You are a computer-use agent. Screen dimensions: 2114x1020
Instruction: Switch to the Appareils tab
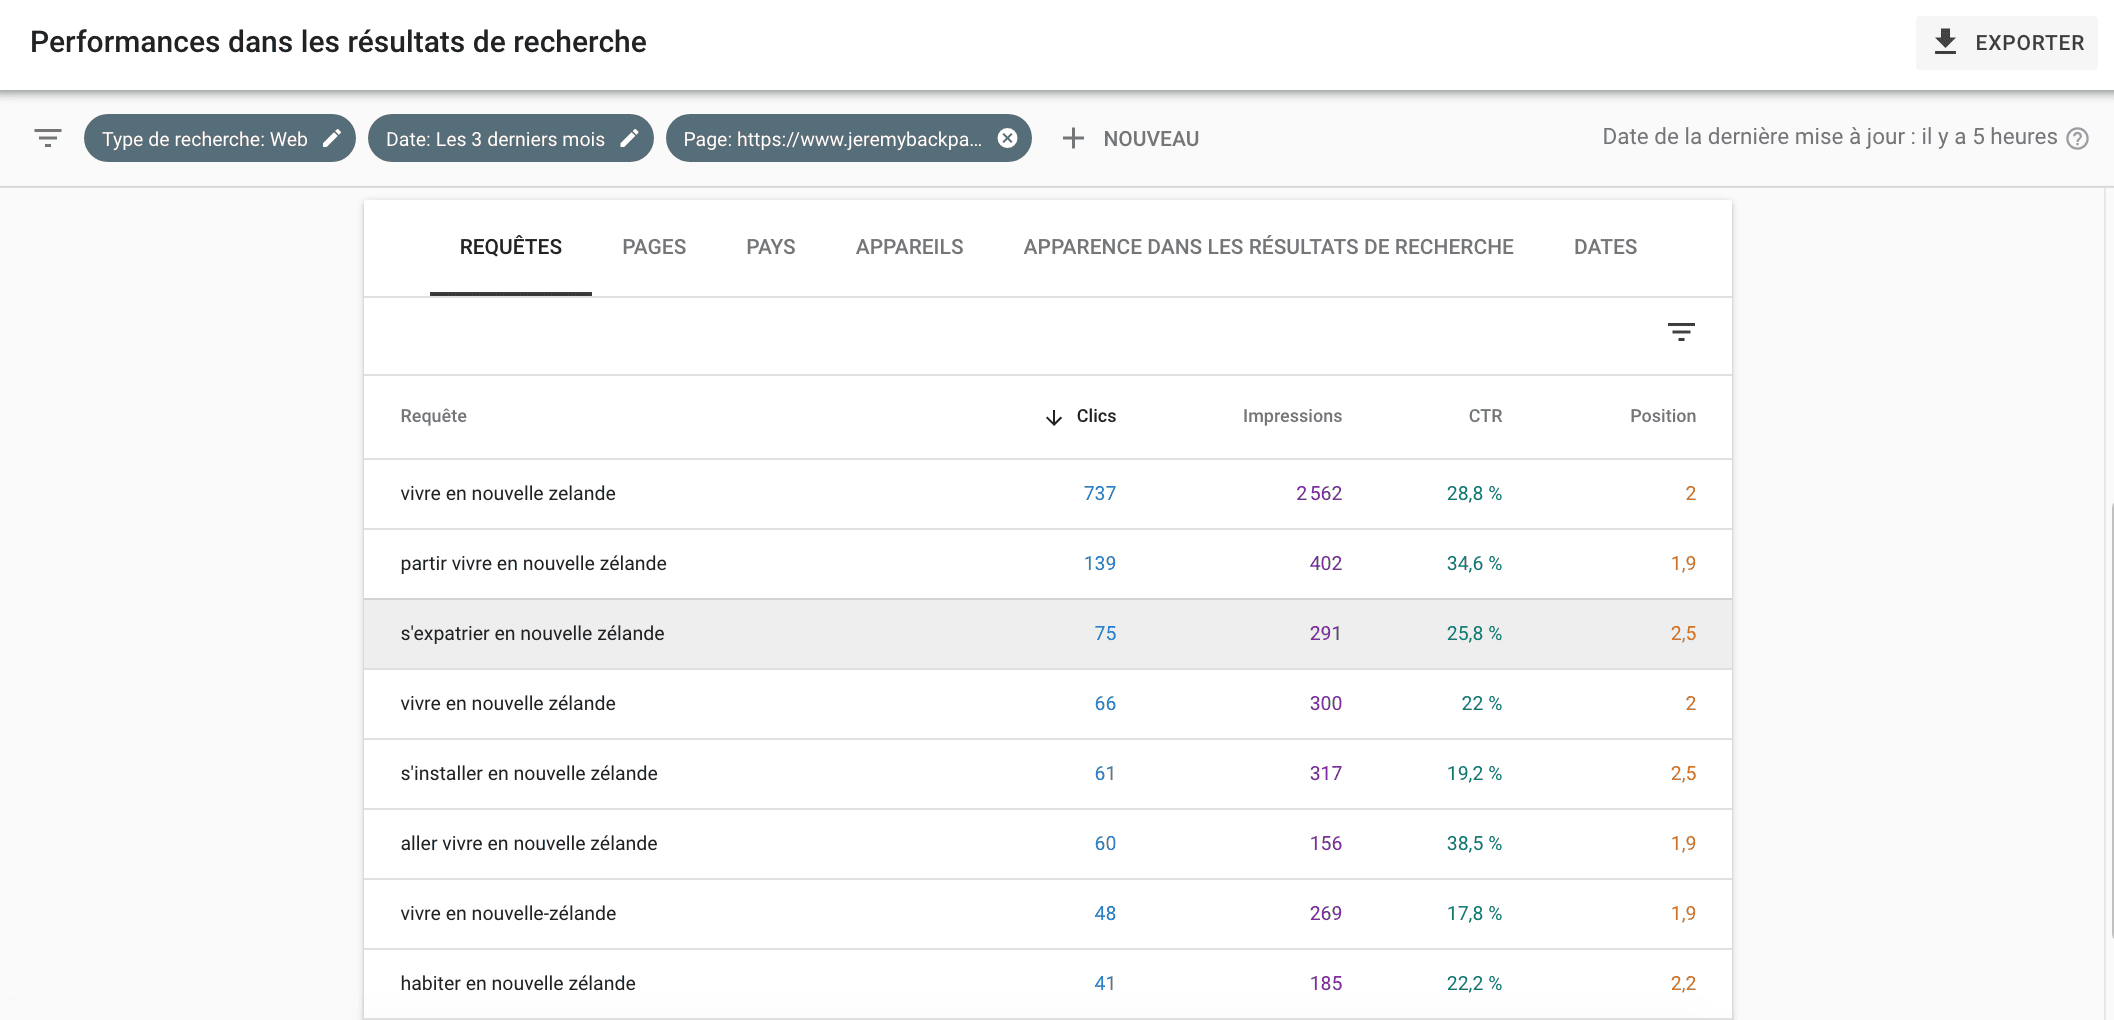(x=909, y=247)
